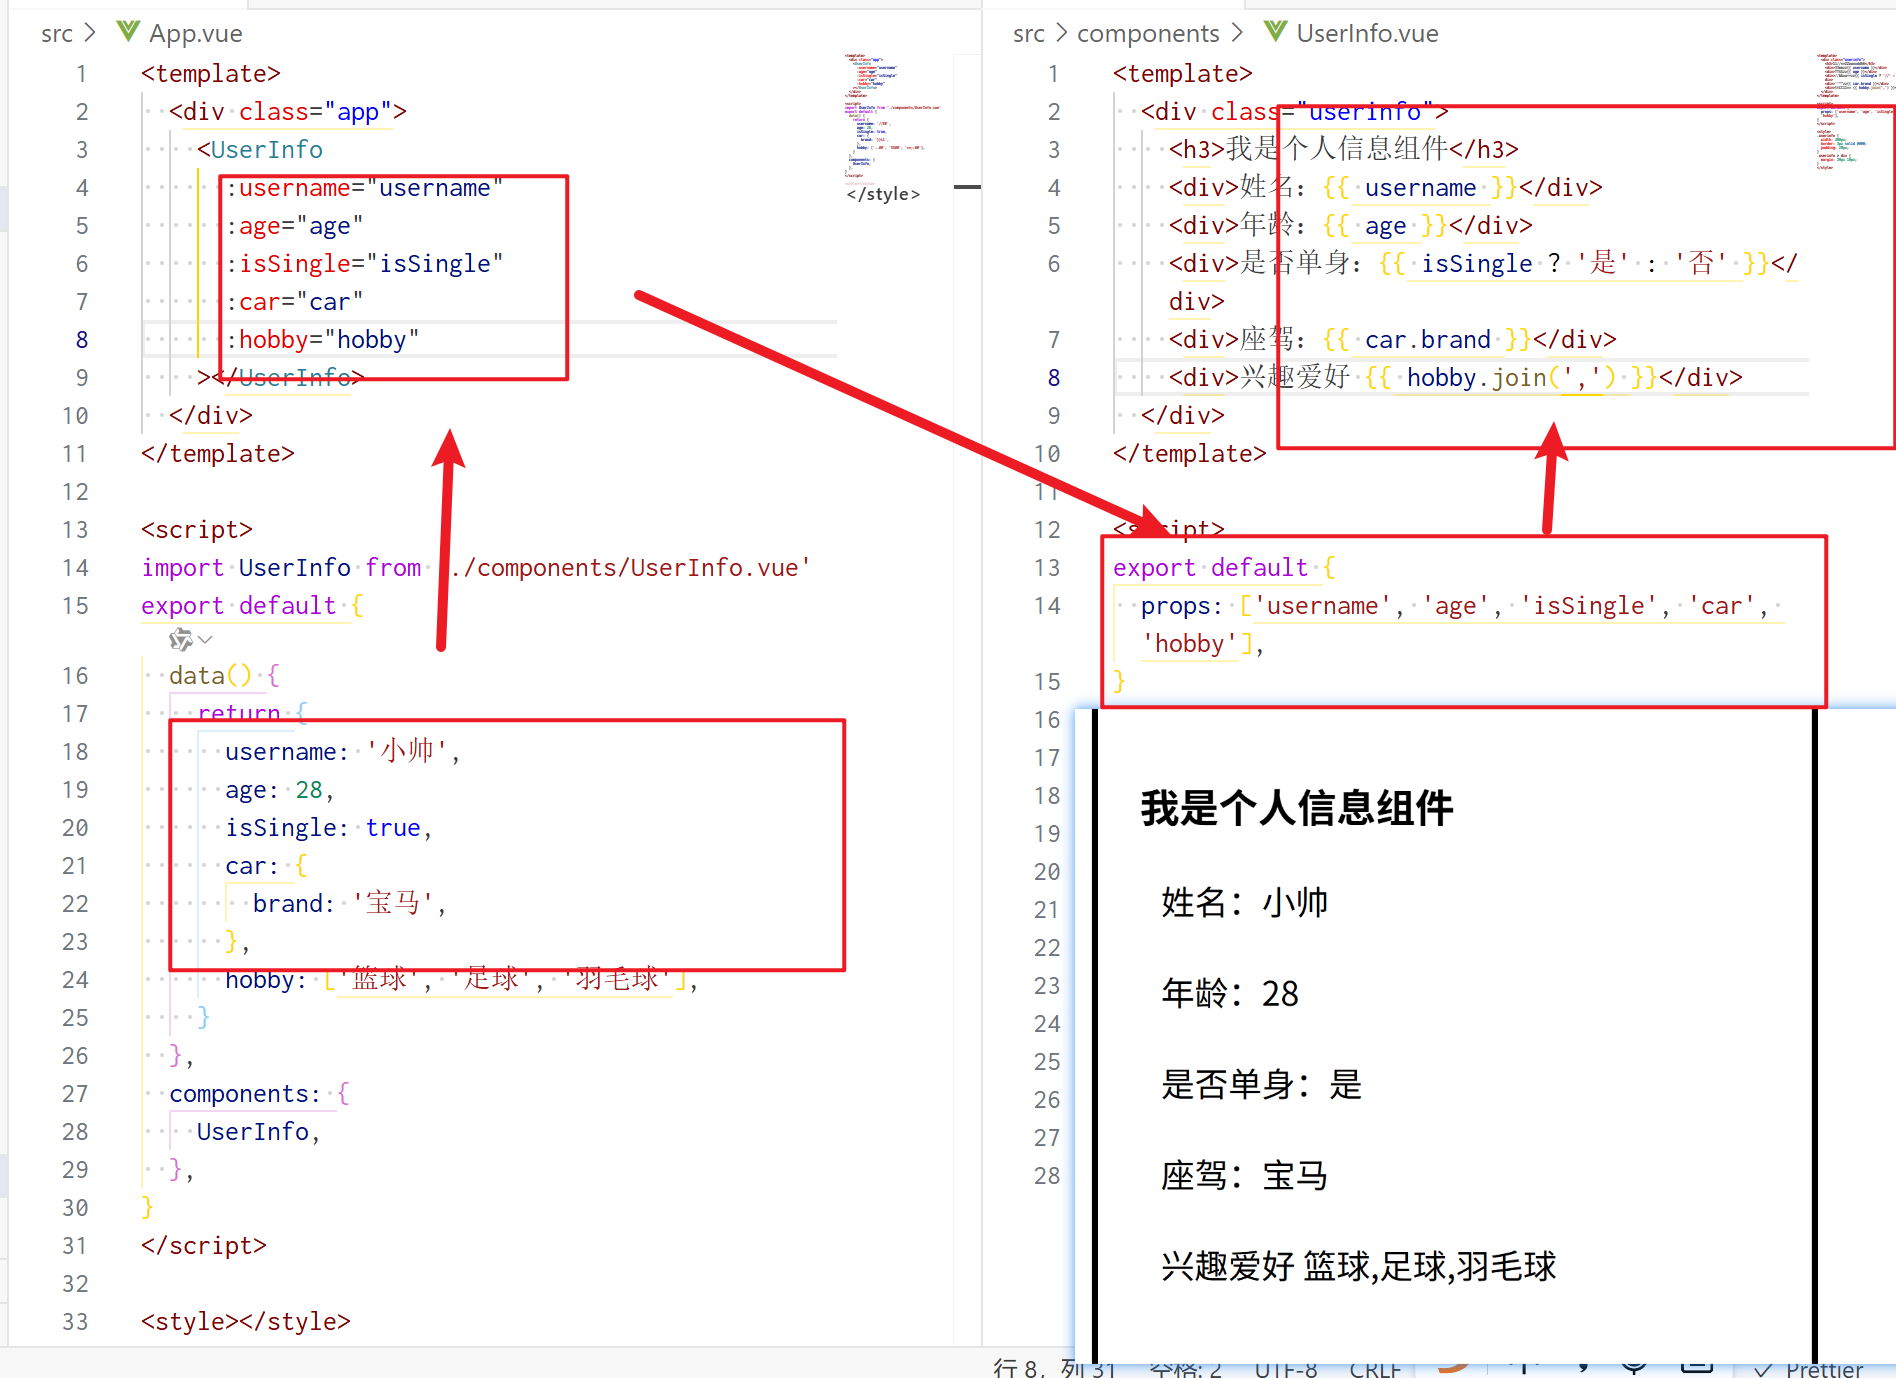This screenshot has width=1896, height=1378.
Task: Click the "username: '小帅'," data line
Action: (x=343, y=752)
